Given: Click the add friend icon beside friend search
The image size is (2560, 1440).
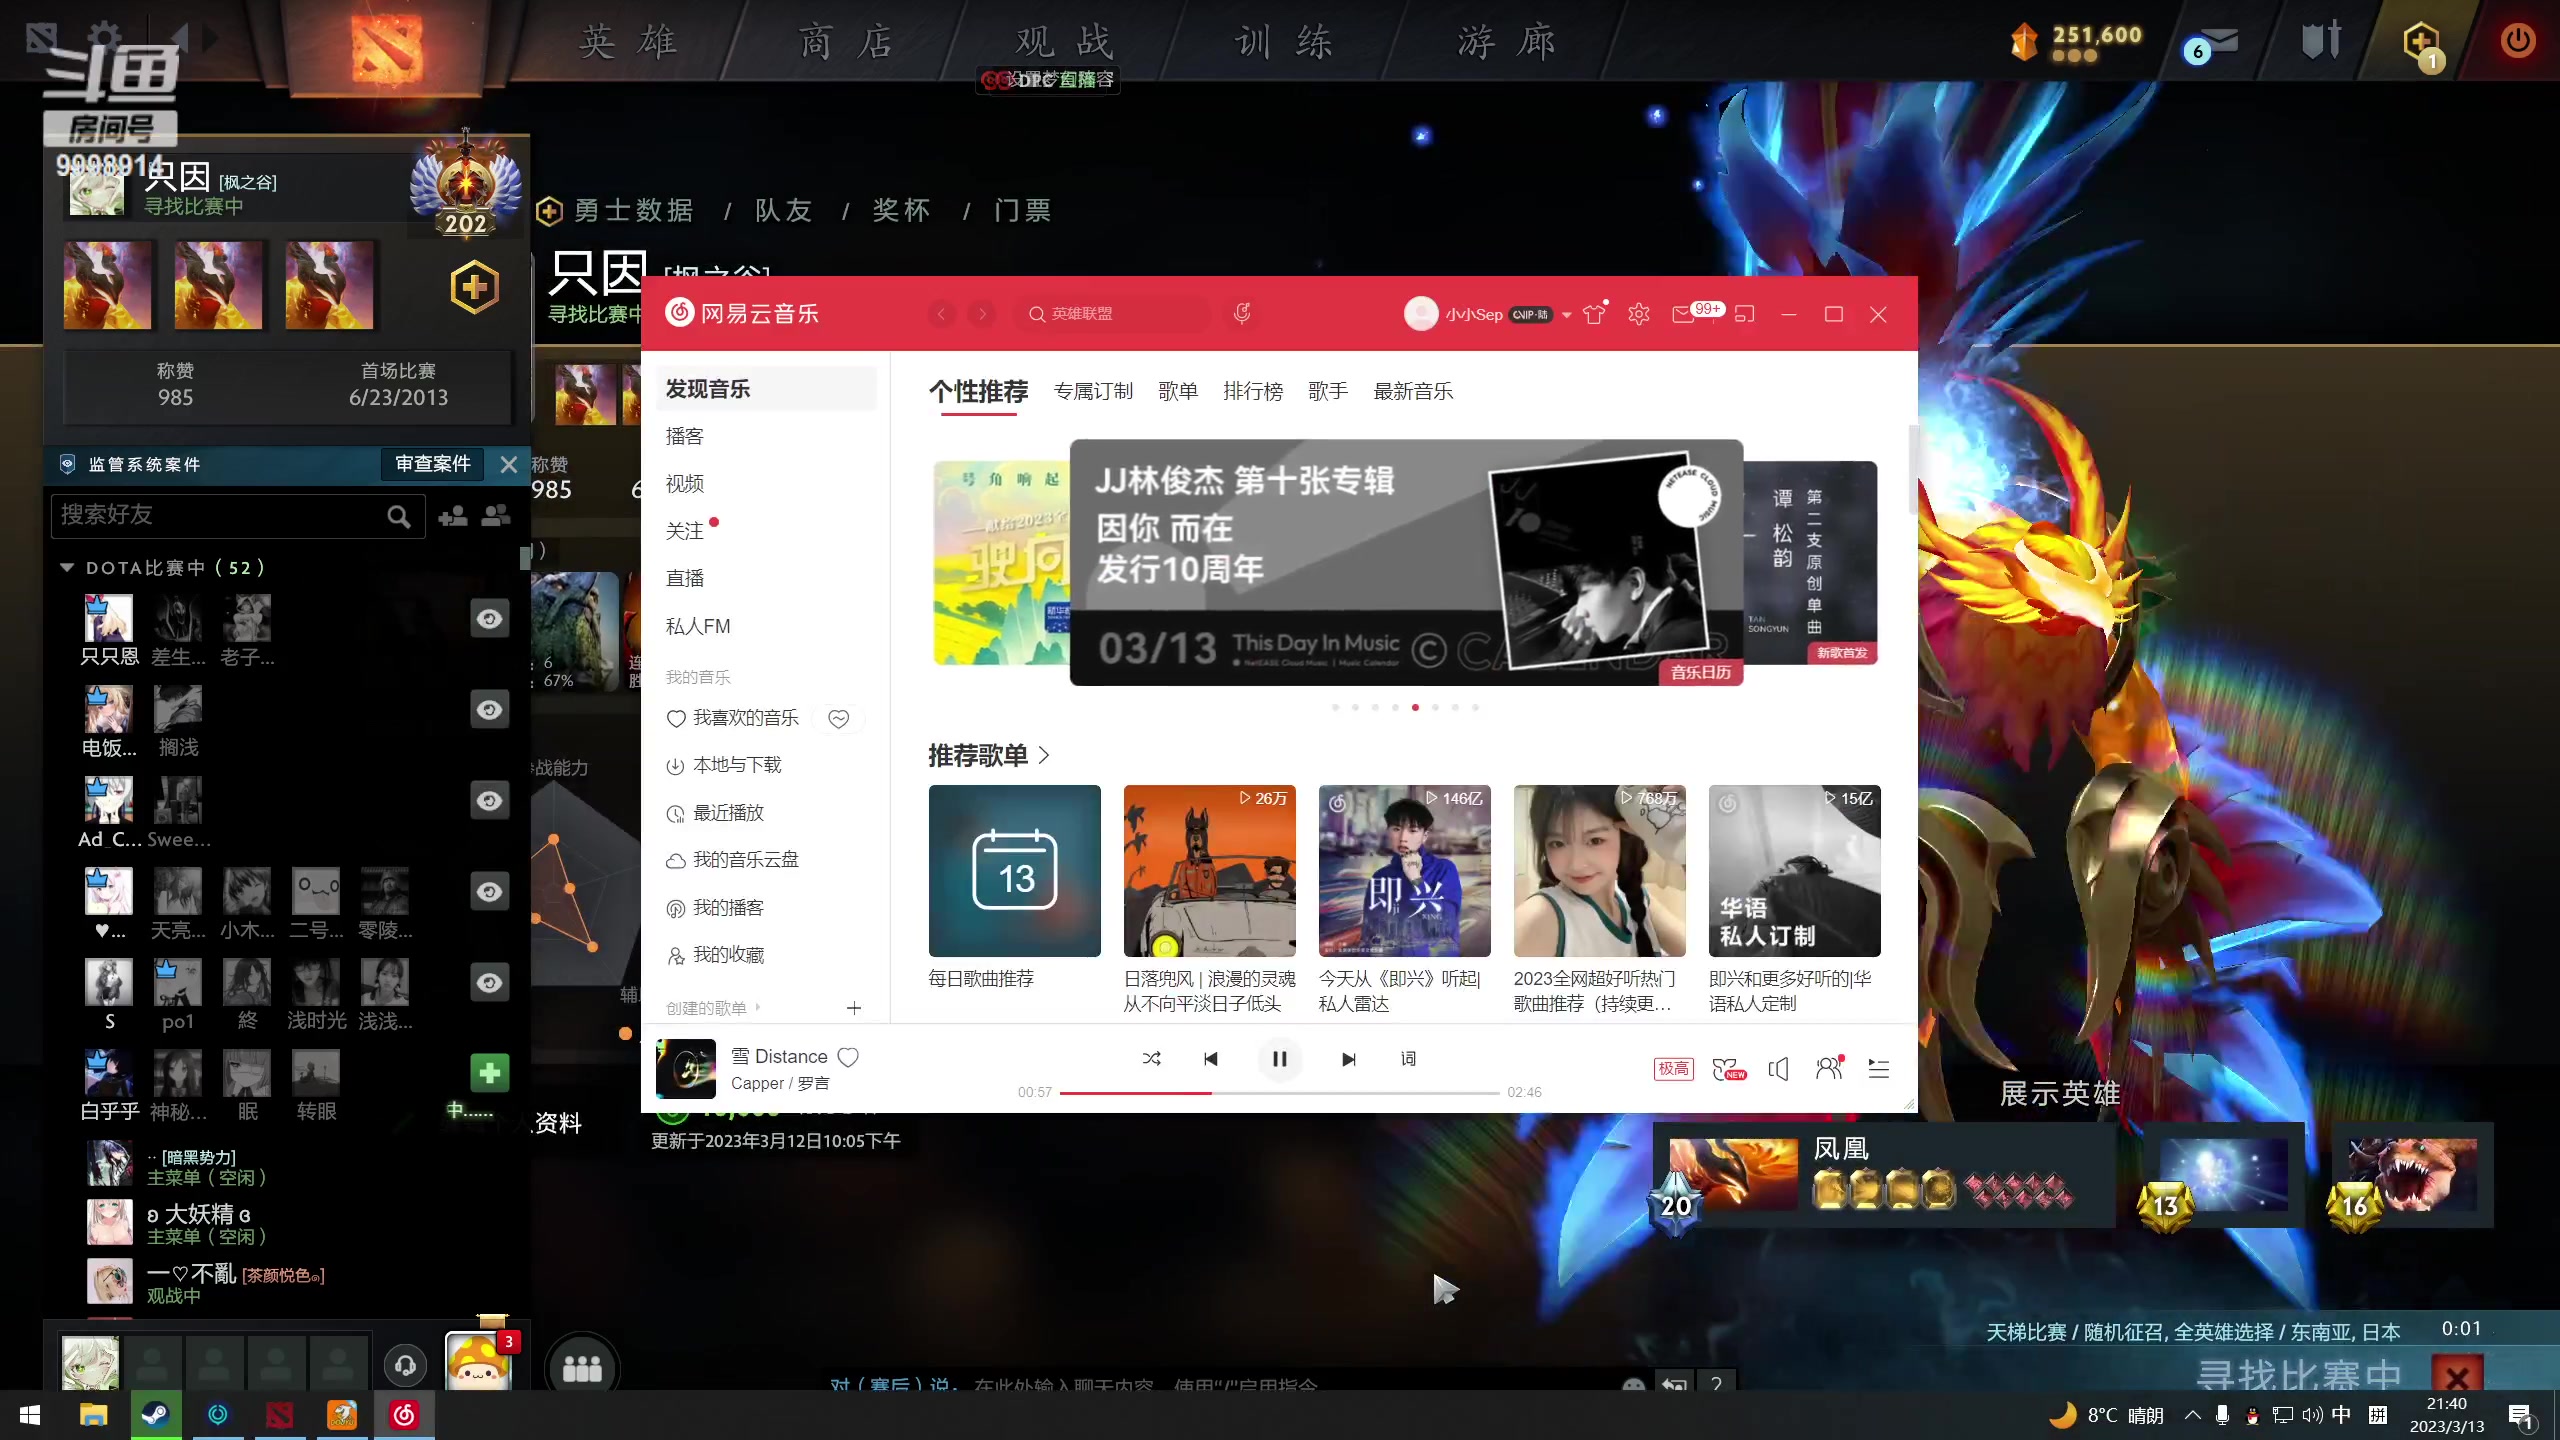Looking at the screenshot, I should [x=453, y=515].
